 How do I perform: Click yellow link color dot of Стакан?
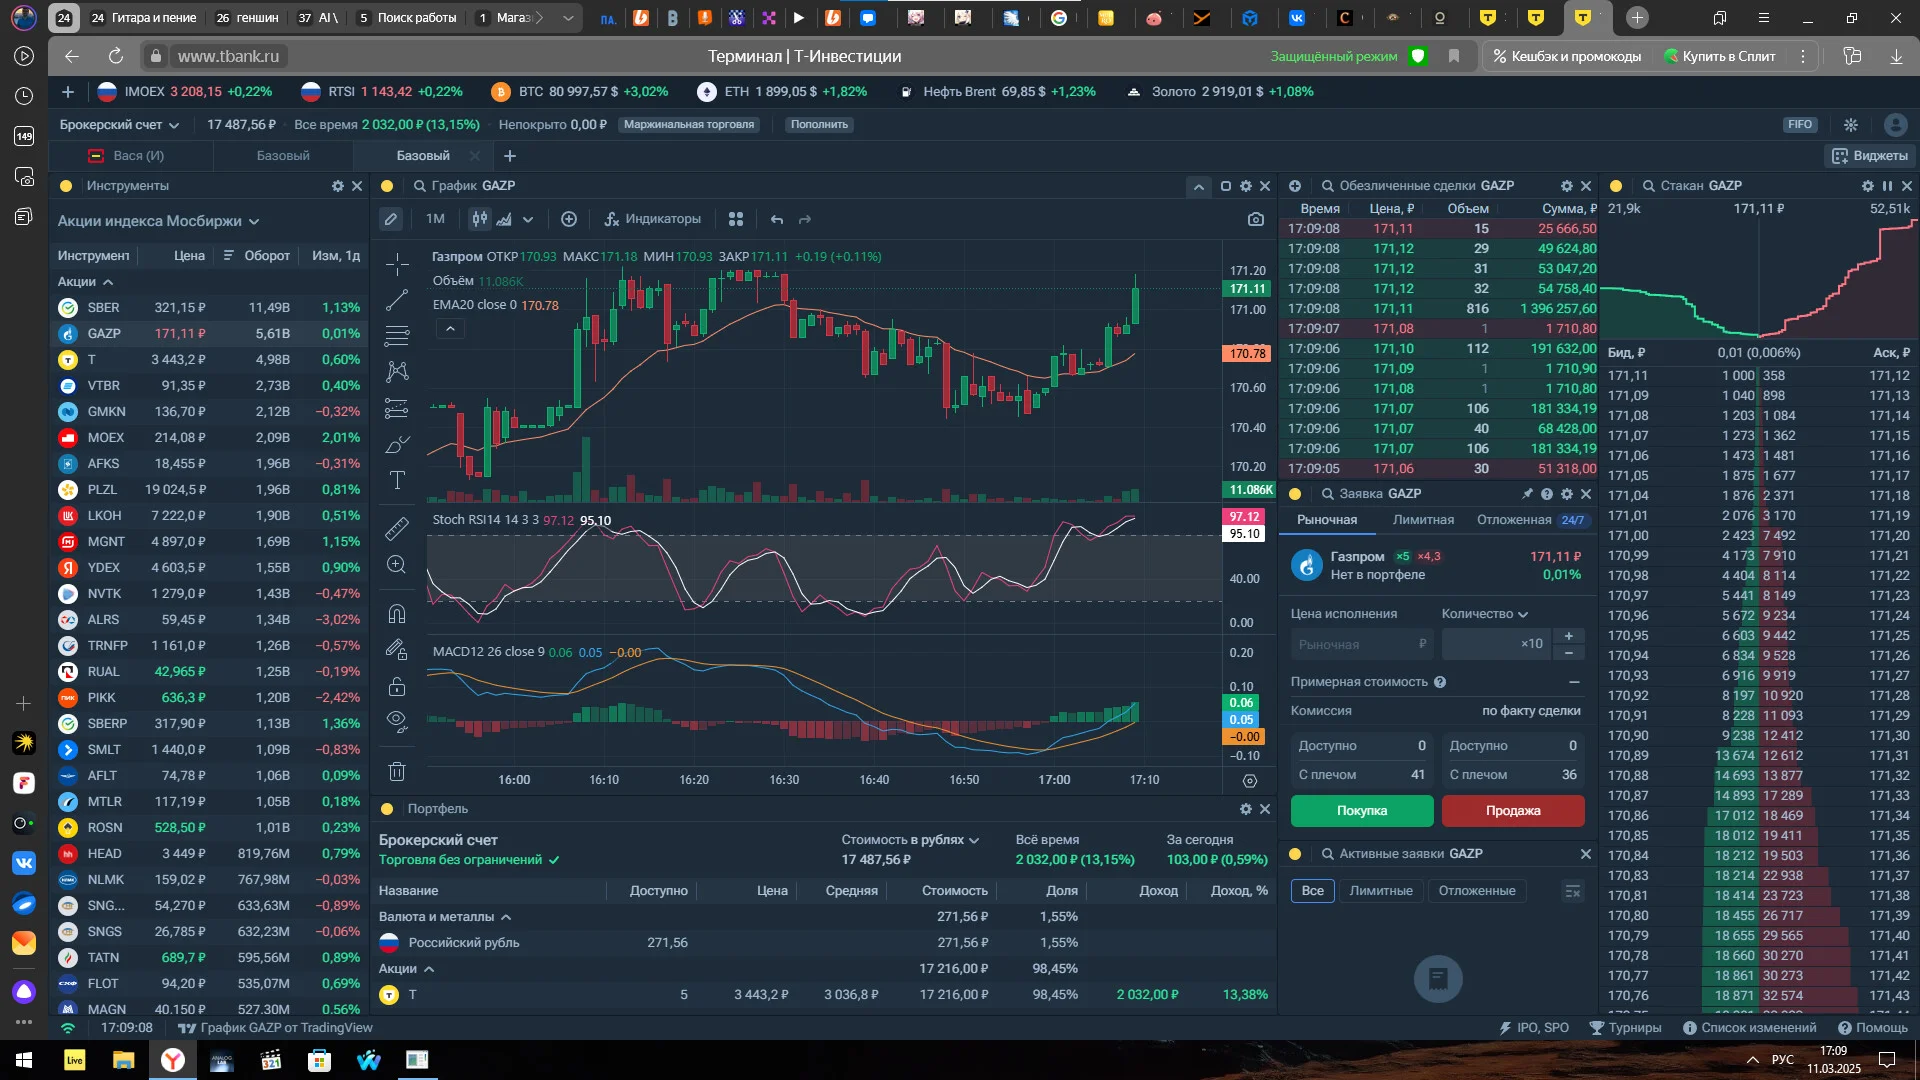pos(1616,186)
